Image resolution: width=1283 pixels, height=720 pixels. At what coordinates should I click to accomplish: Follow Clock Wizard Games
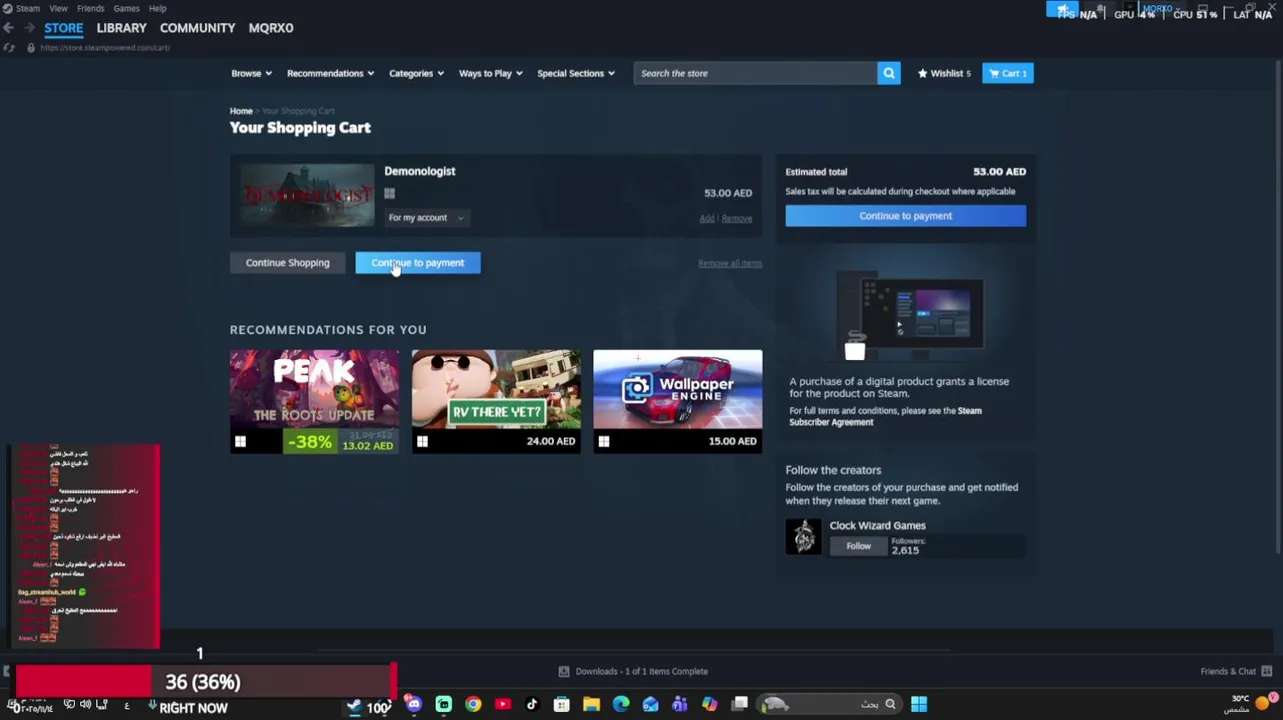pos(858,546)
